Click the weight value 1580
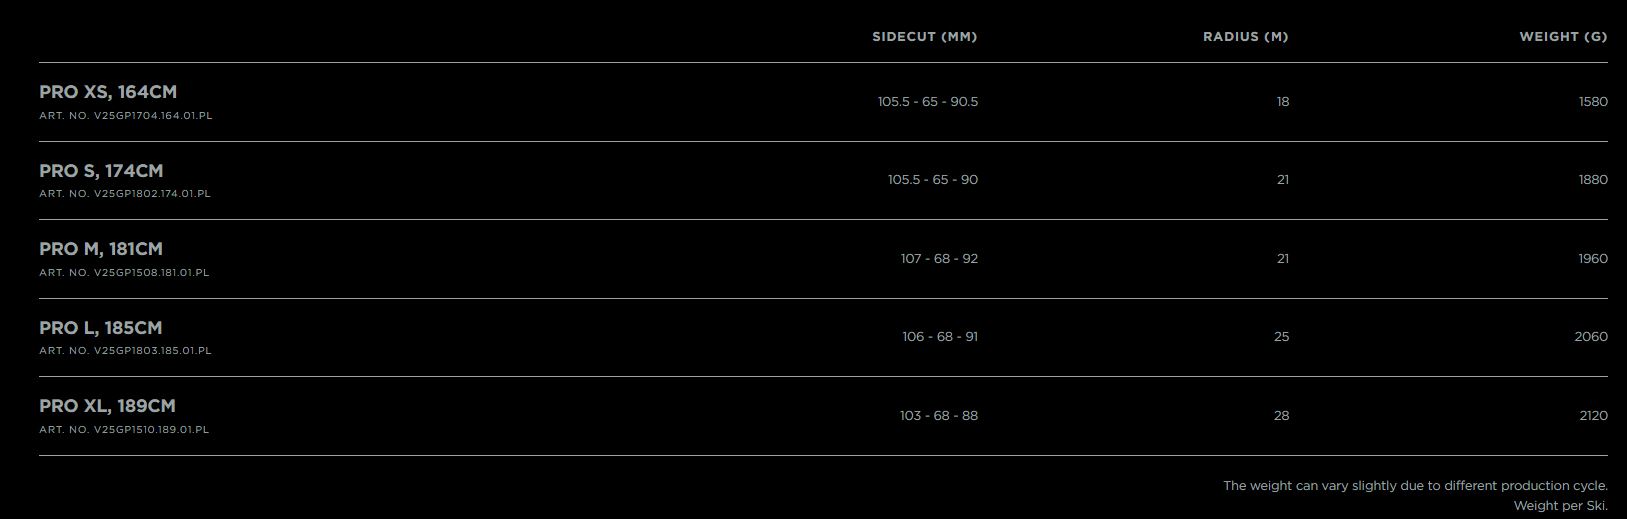The image size is (1627, 519). 1592,102
